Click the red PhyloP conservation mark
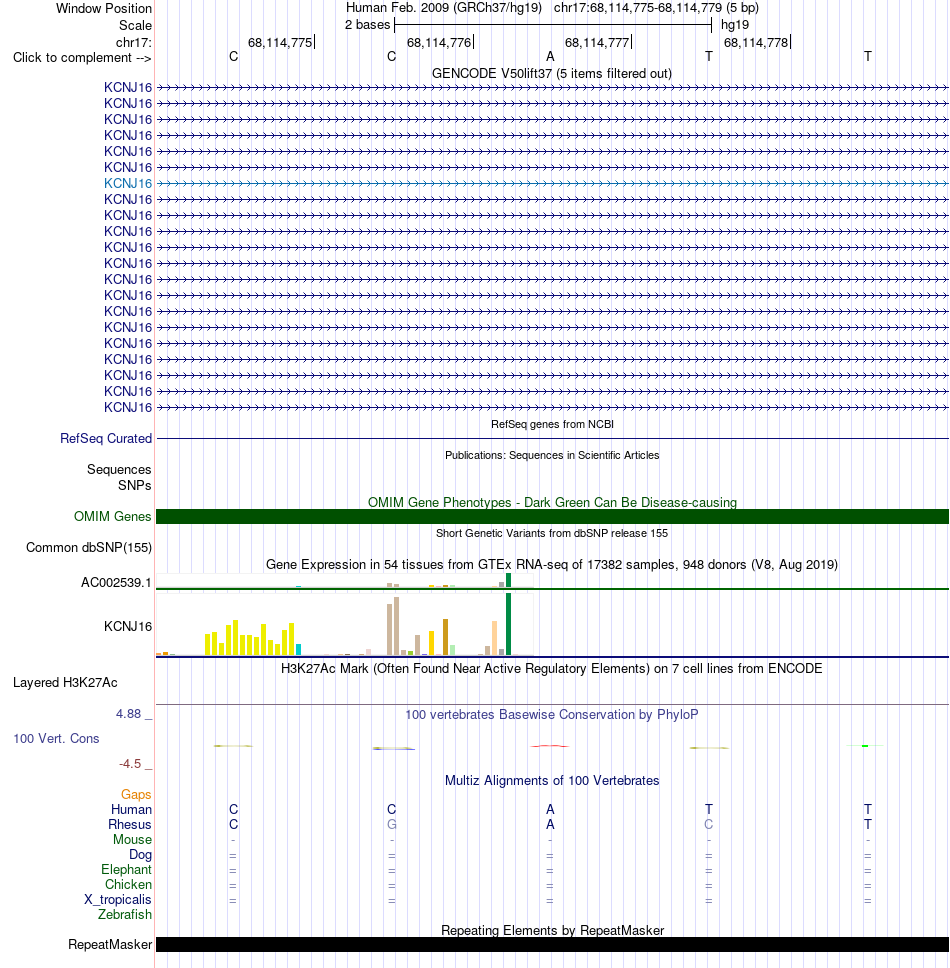Screen dimensions: 950x968 (549, 746)
